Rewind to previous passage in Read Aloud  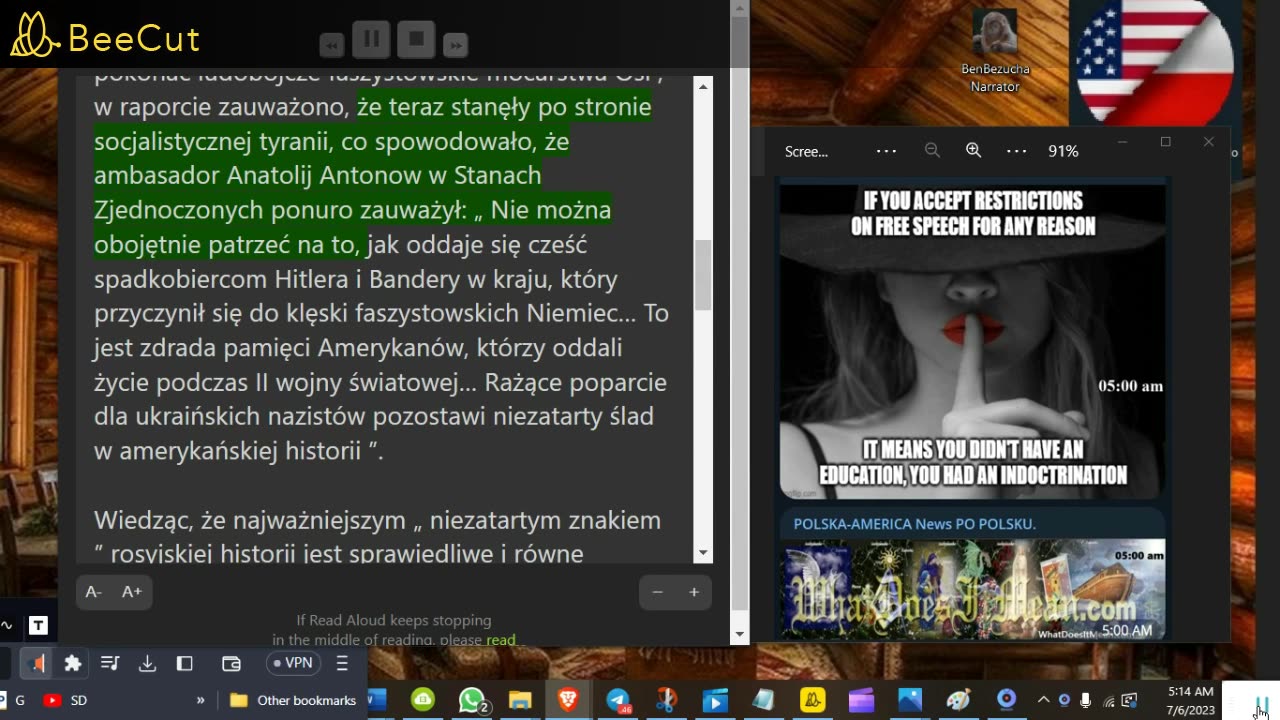click(332, 45)
